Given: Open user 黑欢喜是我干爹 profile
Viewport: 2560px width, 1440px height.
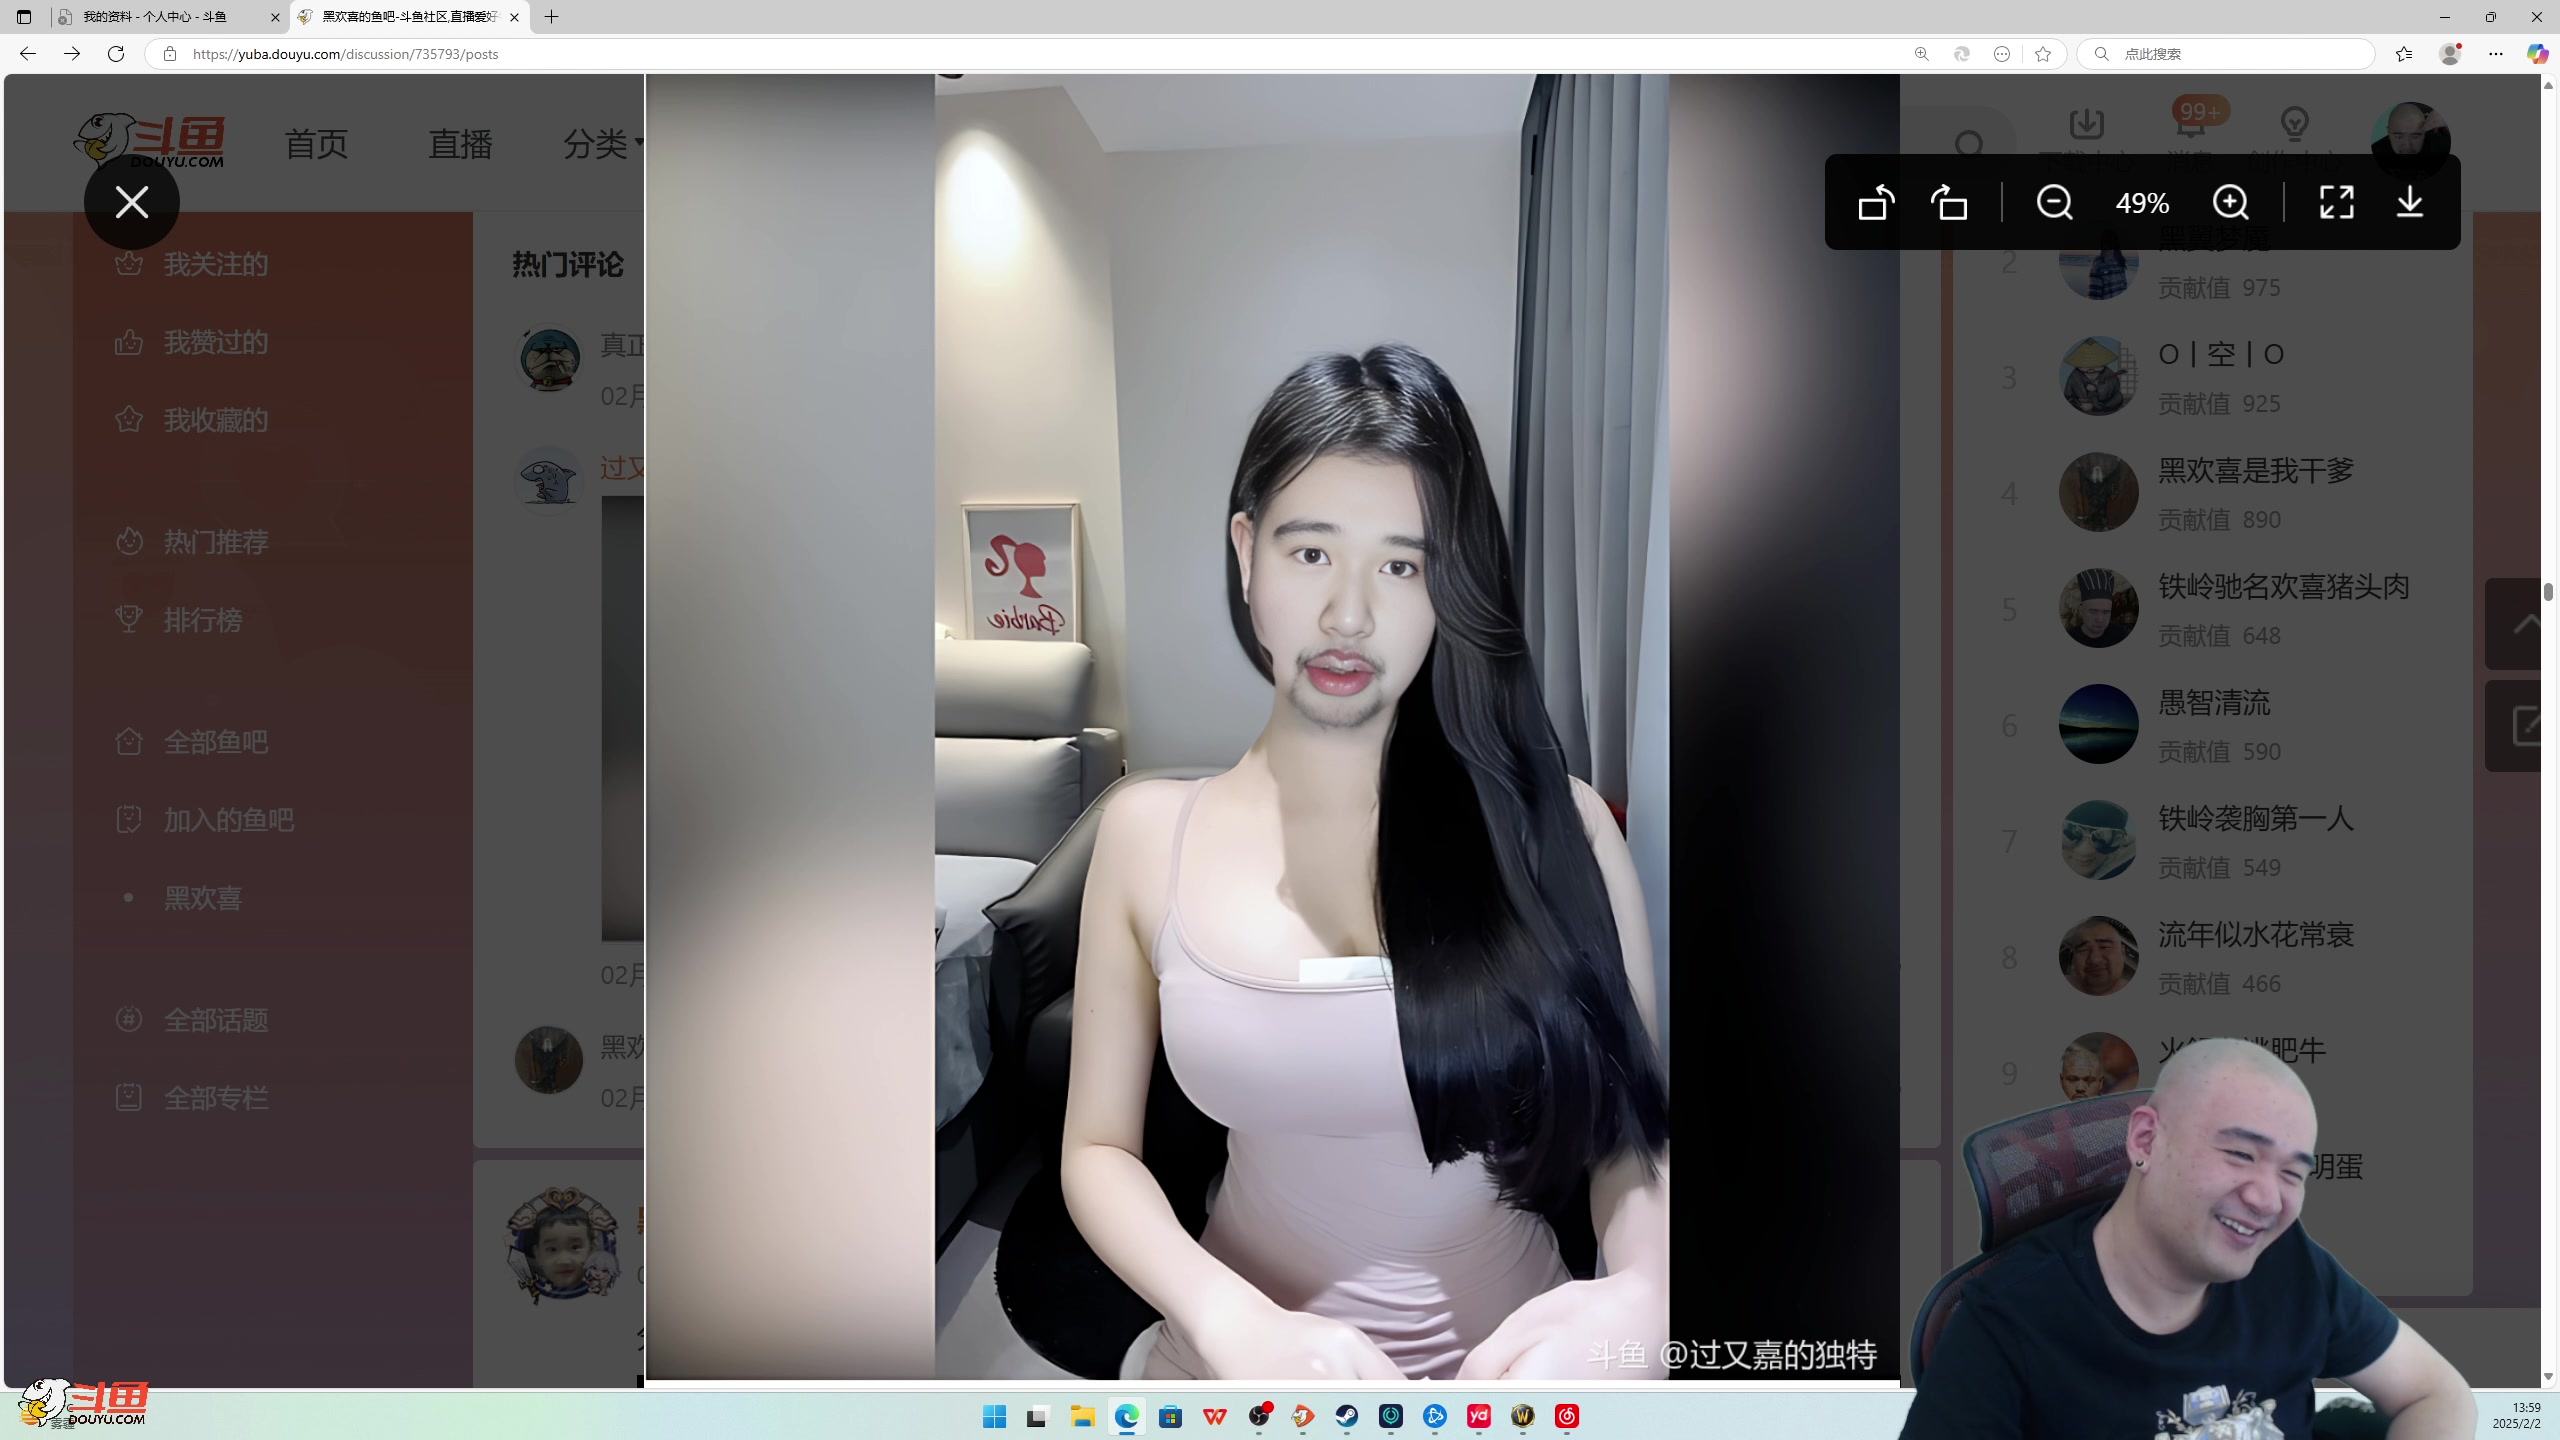Looking at the screenshot, I should pos(2256,470).
